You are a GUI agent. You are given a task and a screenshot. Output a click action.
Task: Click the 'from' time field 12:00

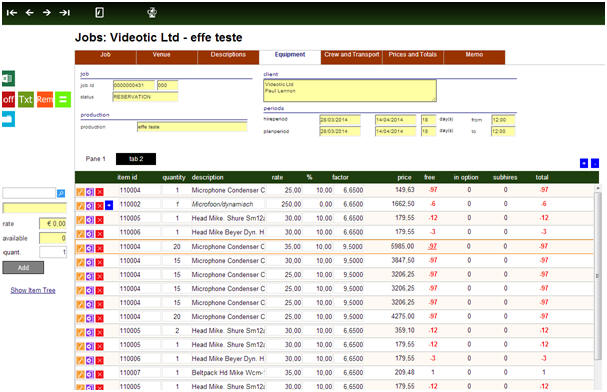pos(503,120)
